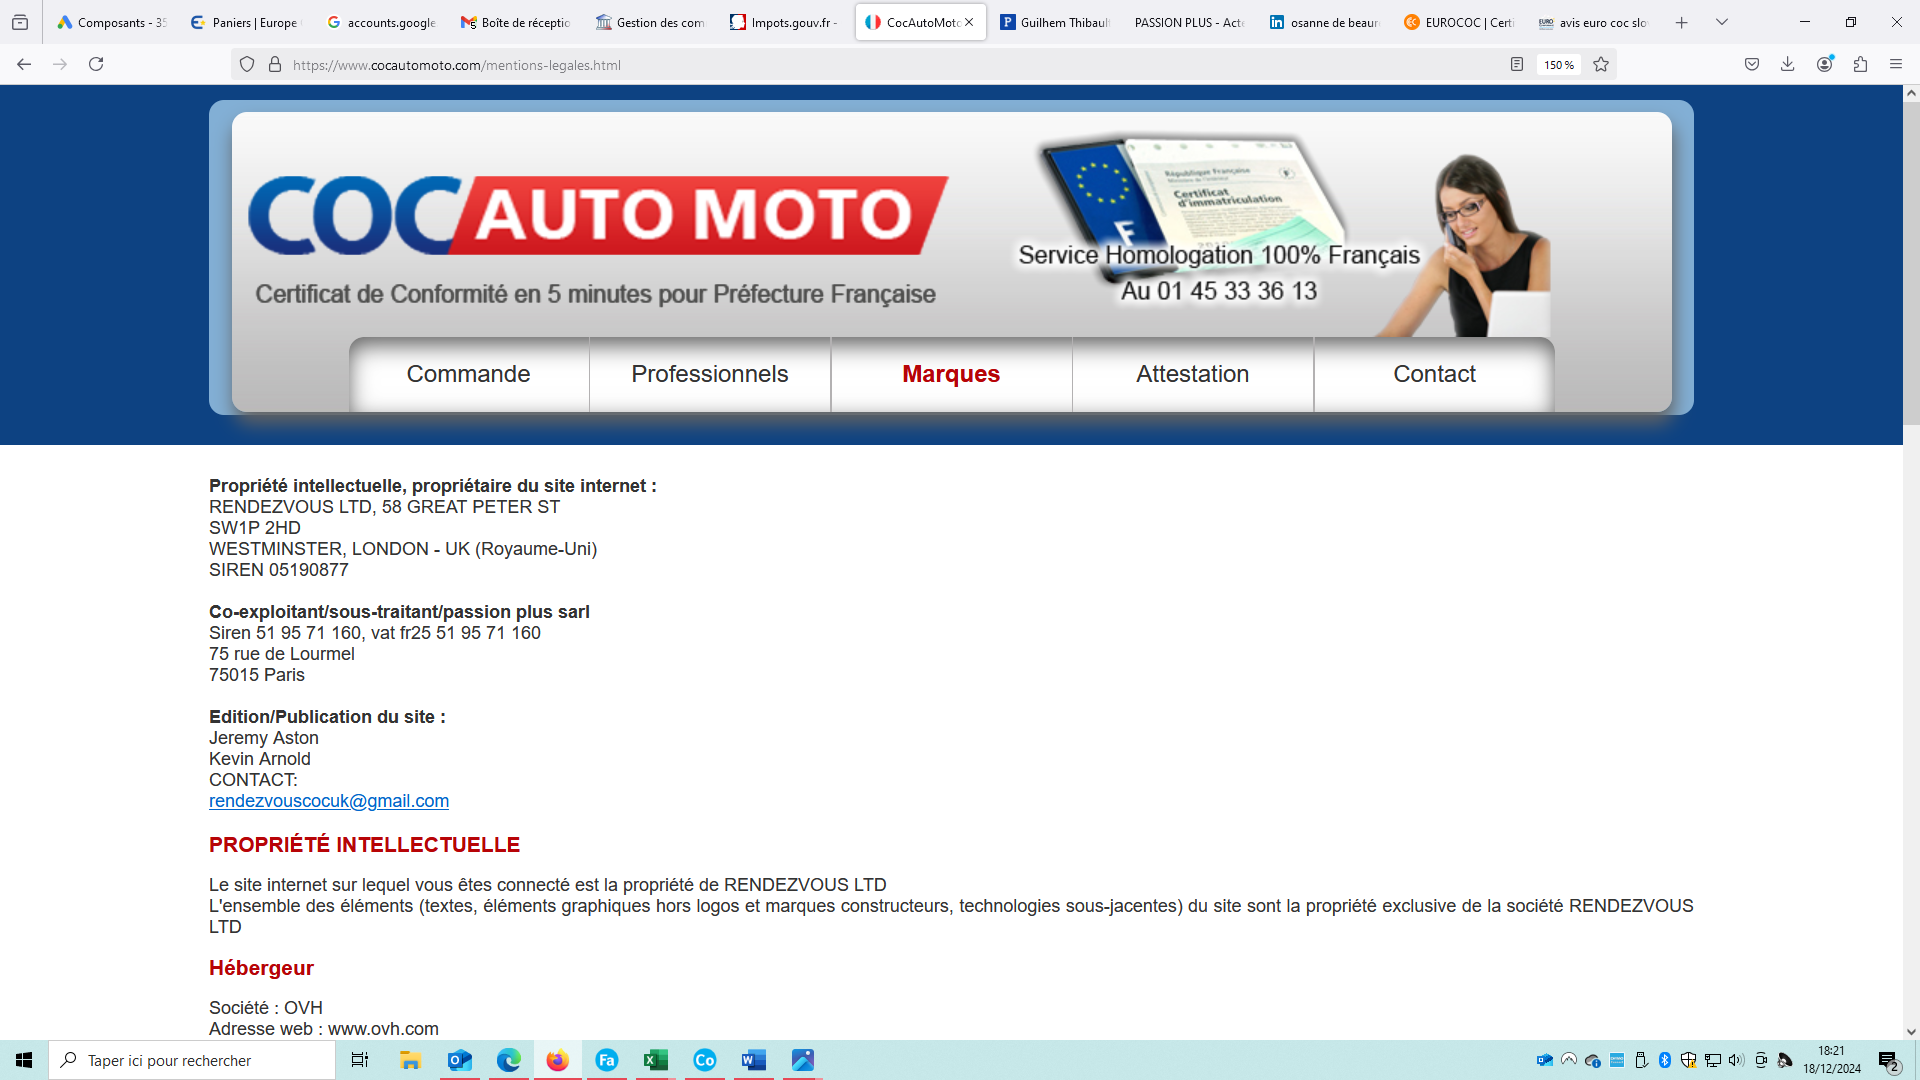Screen dimensions: 1920x1080
Task: Click the page vertical scrollbar down arrow
Action: click(x=1911, y=1031)
